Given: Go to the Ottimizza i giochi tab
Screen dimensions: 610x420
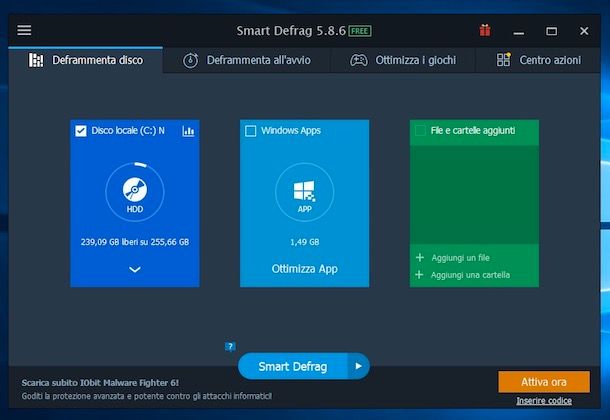Looking at the screenshot, I should (403, 60).
